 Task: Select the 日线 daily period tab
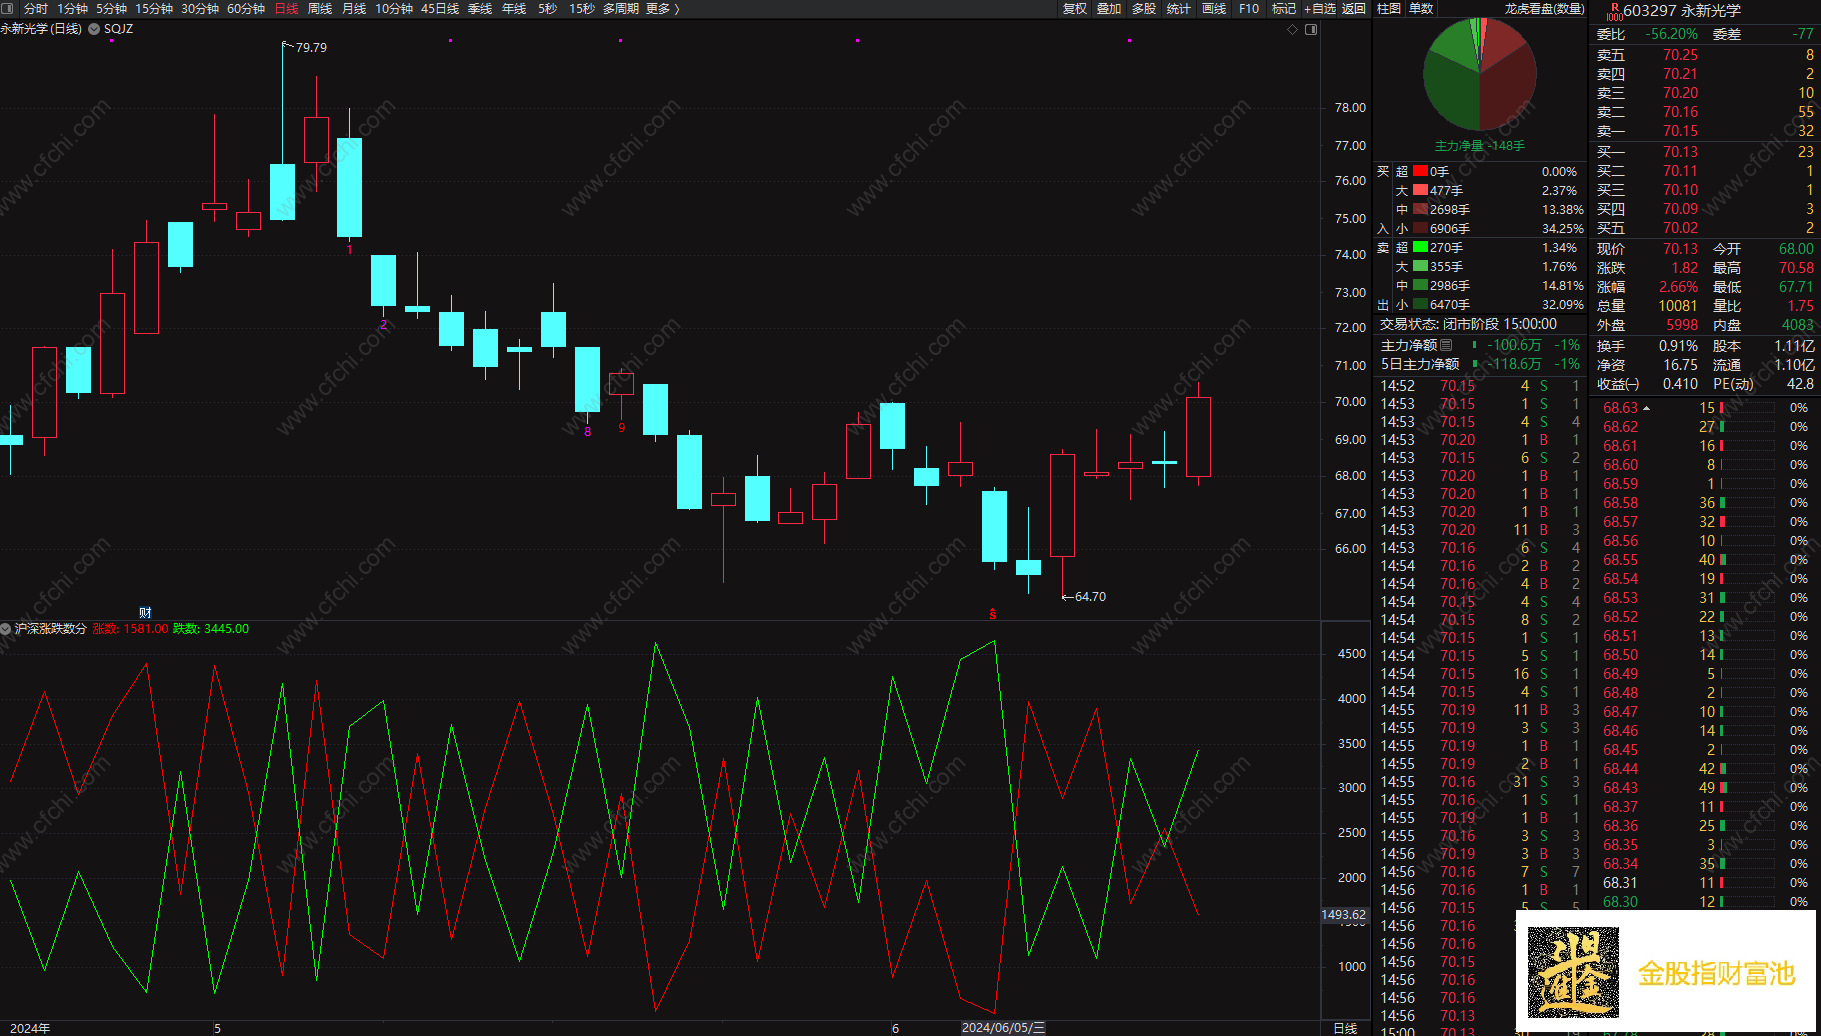pyautogui.click(x=287, y=8)
